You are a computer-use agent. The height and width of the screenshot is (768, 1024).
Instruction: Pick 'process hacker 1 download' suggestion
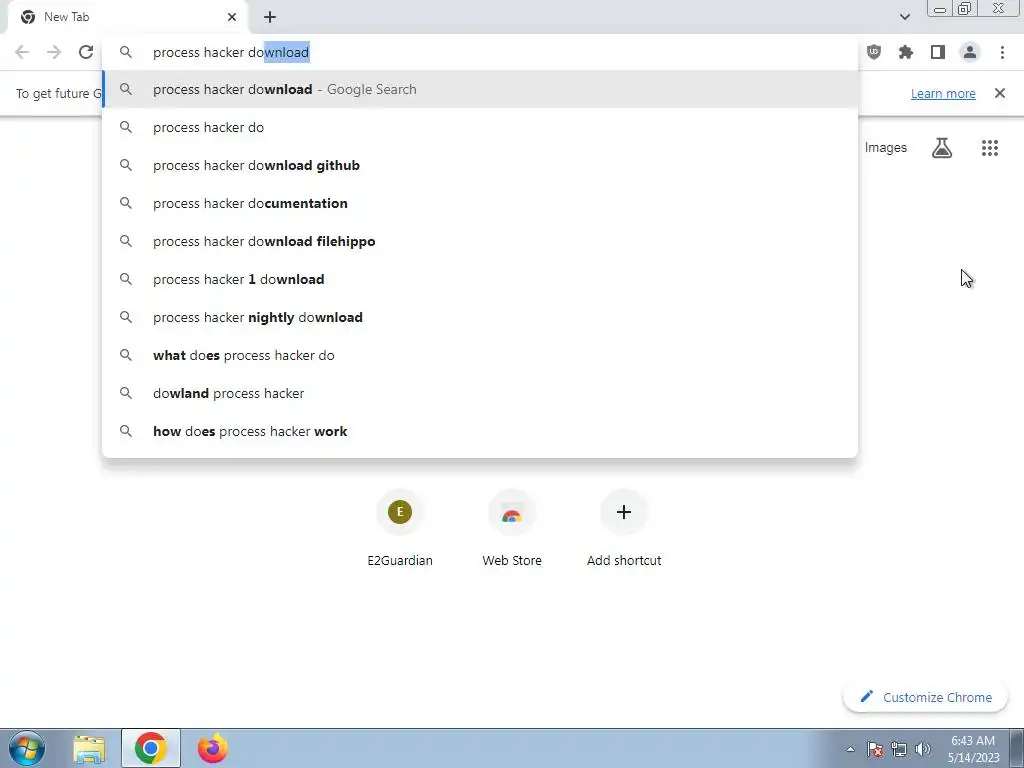[480, 279]
